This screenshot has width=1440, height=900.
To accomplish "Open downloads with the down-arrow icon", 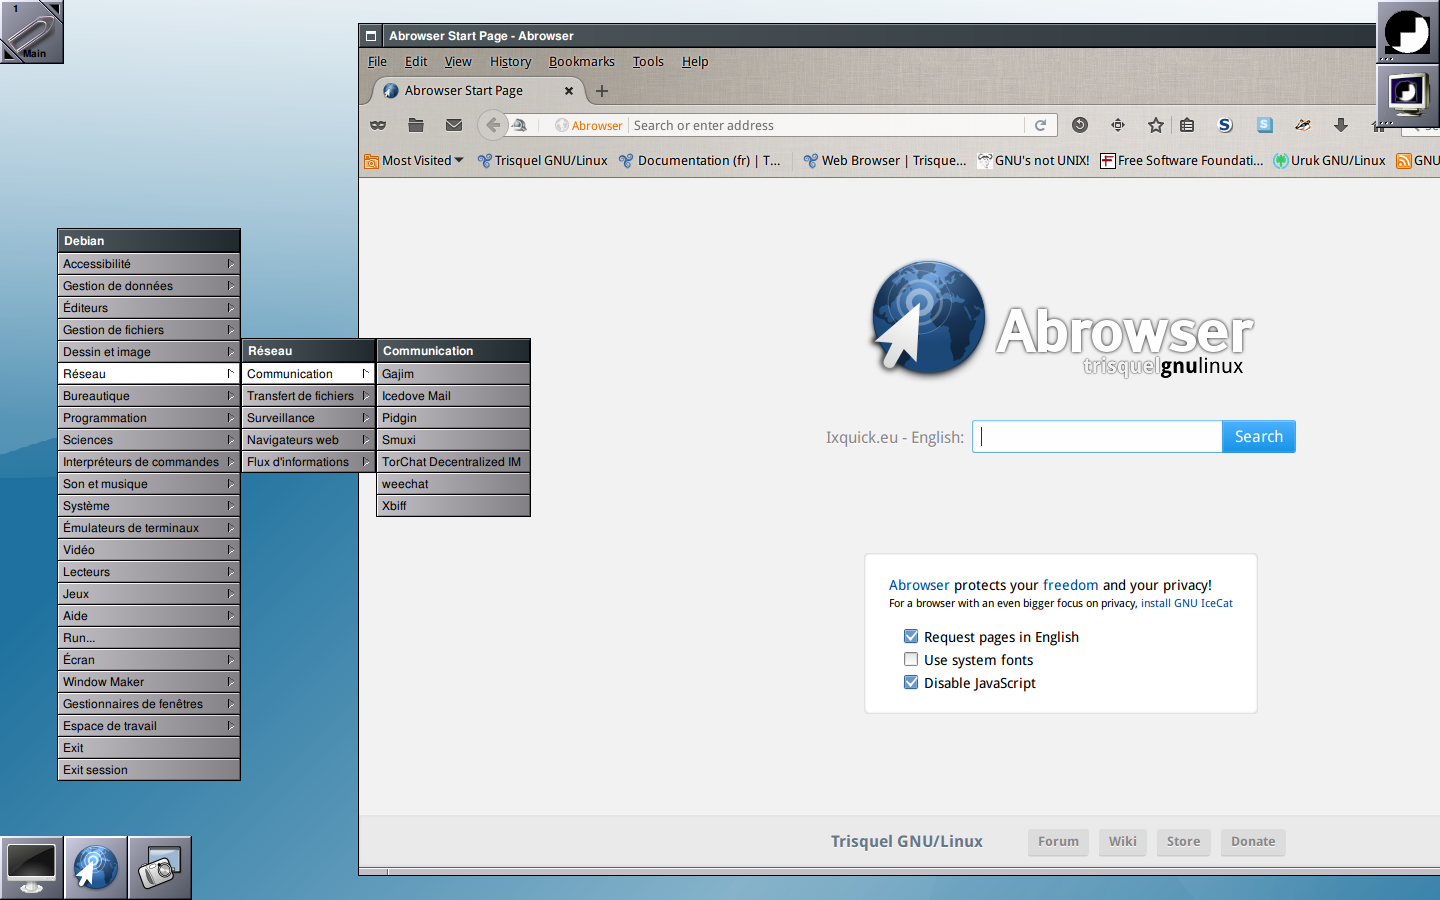I will point(1341,125).
